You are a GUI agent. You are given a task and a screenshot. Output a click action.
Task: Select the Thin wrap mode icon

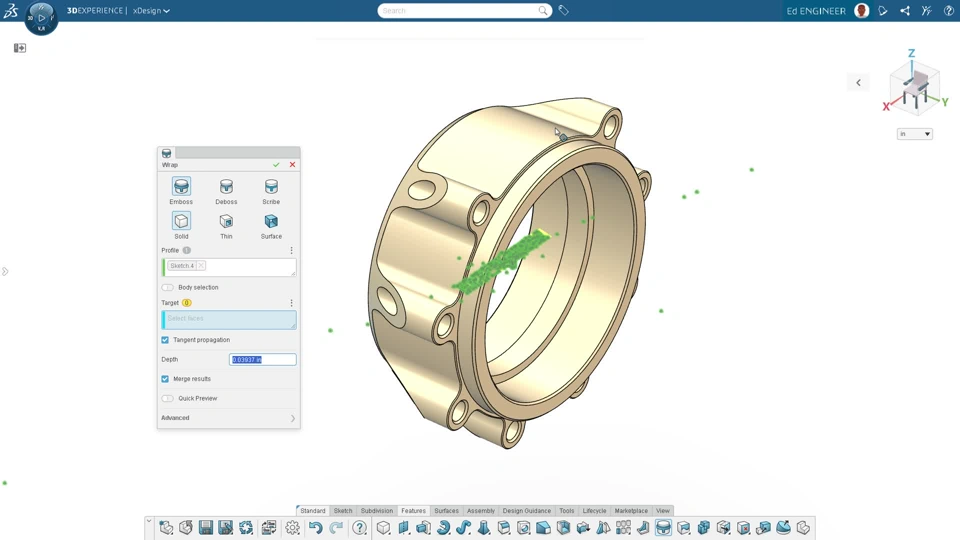click(226, 222)
